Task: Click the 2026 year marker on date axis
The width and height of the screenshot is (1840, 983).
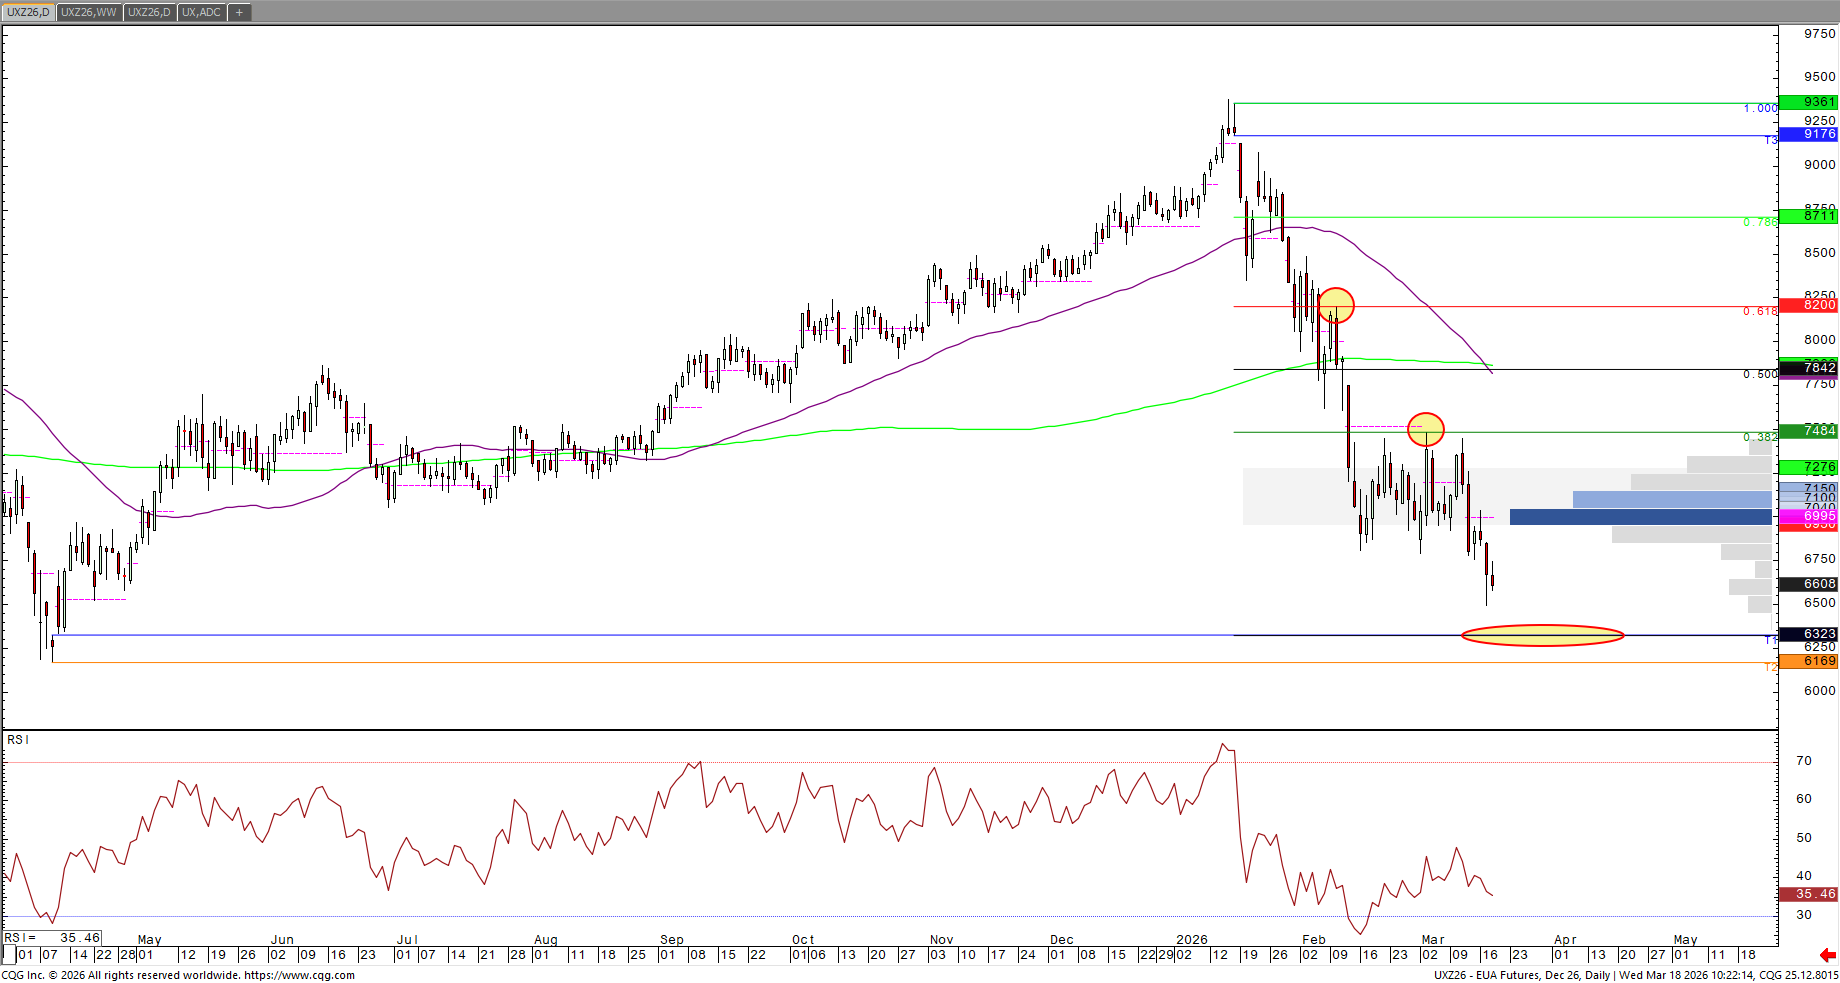Action: pyautogui.click(x=1192, y=940)
